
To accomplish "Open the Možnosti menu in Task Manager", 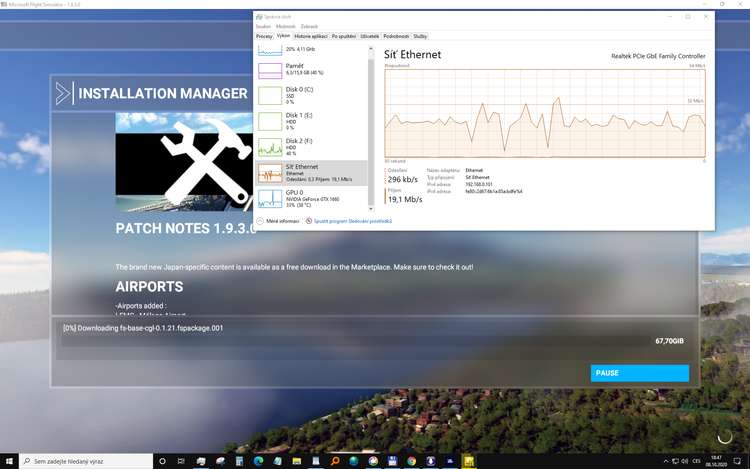I will click(x=286, y=27).
